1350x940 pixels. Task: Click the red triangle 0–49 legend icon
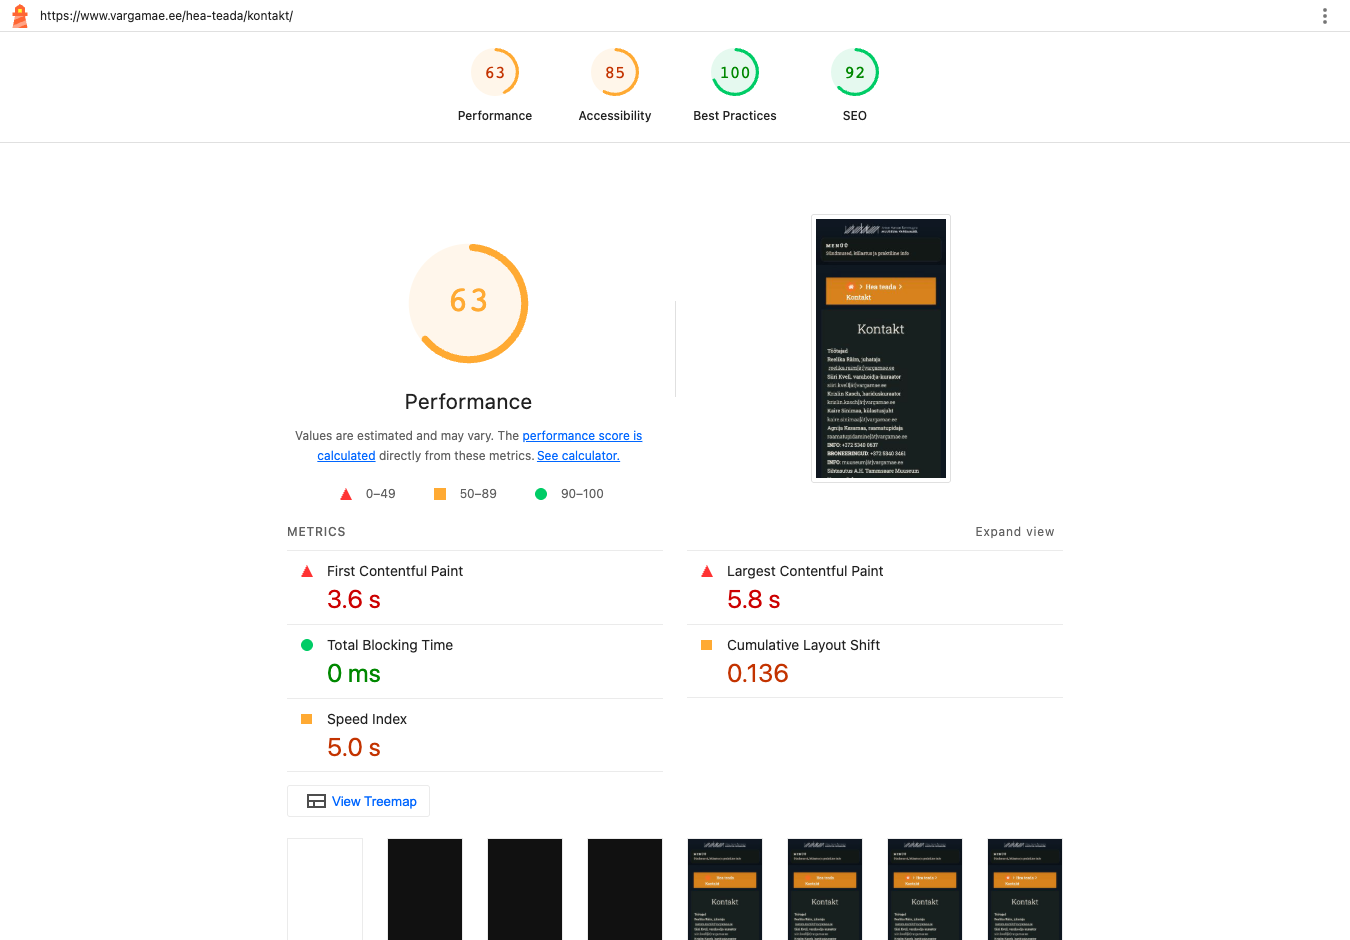[346, 494]
